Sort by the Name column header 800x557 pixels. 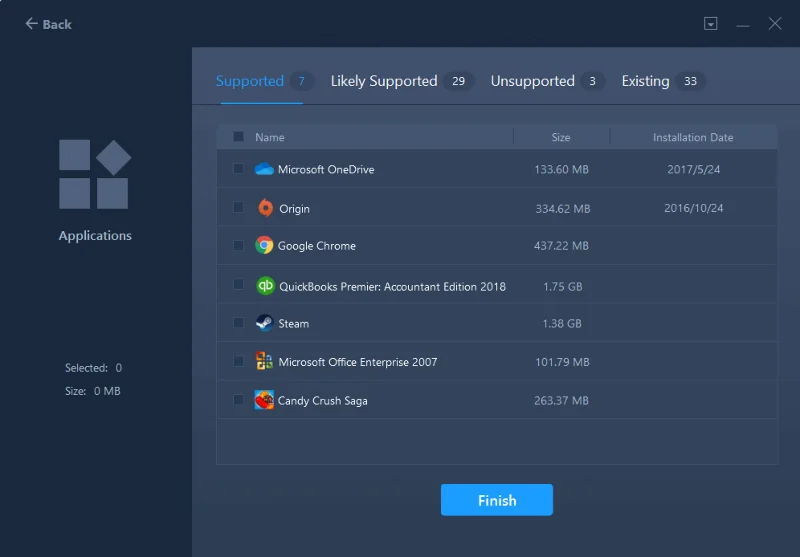[x=269, y=137]
